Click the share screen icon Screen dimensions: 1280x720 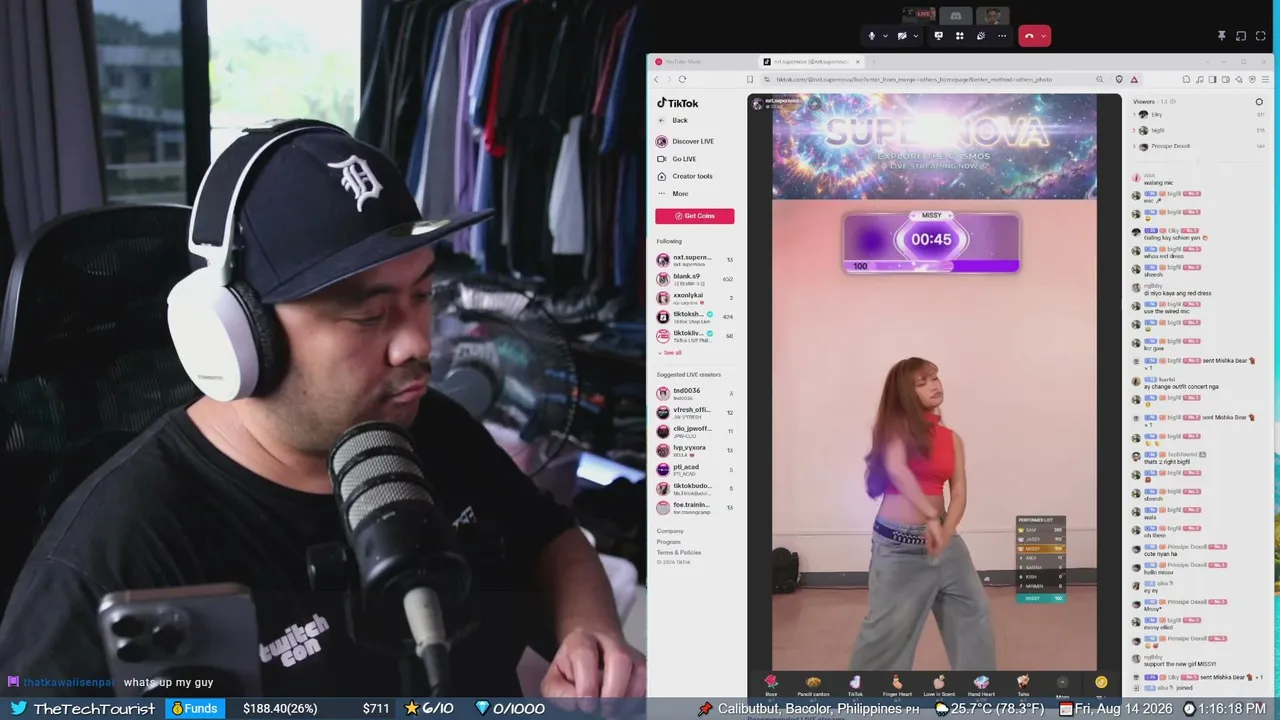[x=938, y=36]
